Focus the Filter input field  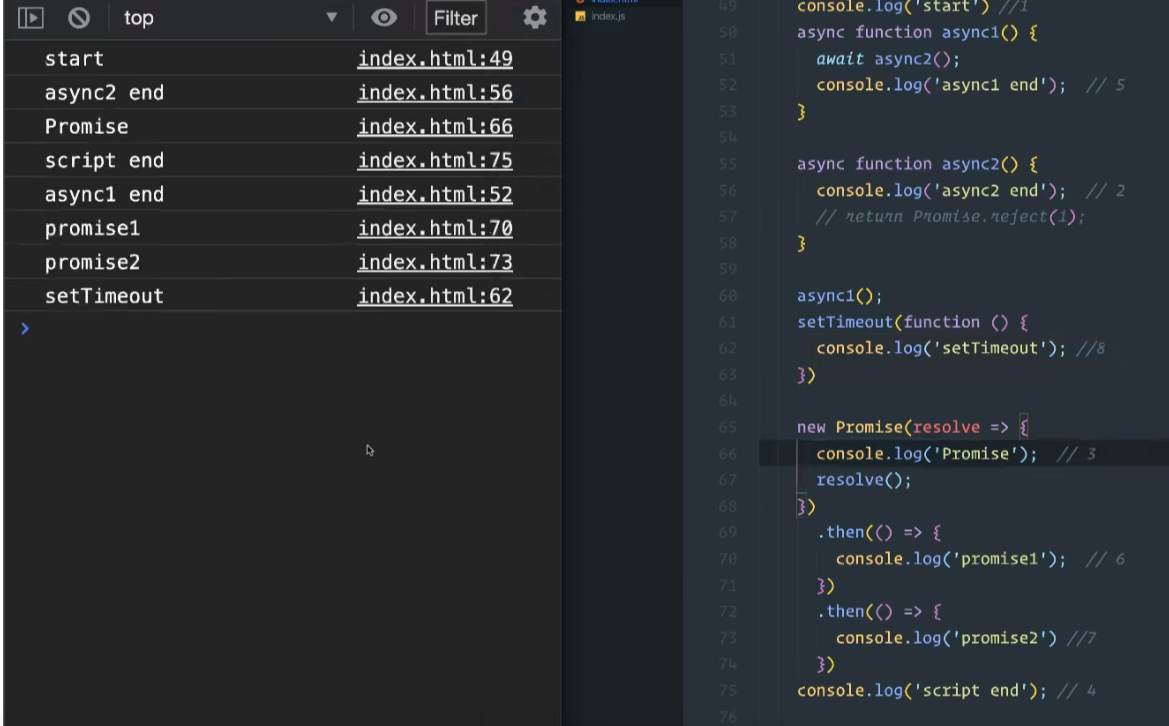tap(456, 18)
